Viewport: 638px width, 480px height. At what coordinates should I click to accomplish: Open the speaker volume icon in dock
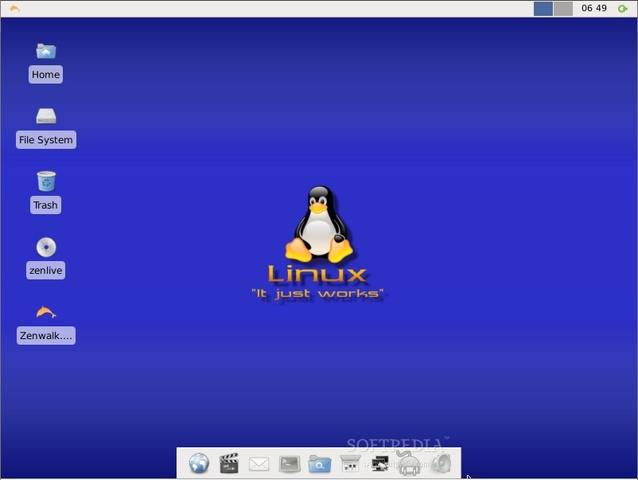coord(441,464)
